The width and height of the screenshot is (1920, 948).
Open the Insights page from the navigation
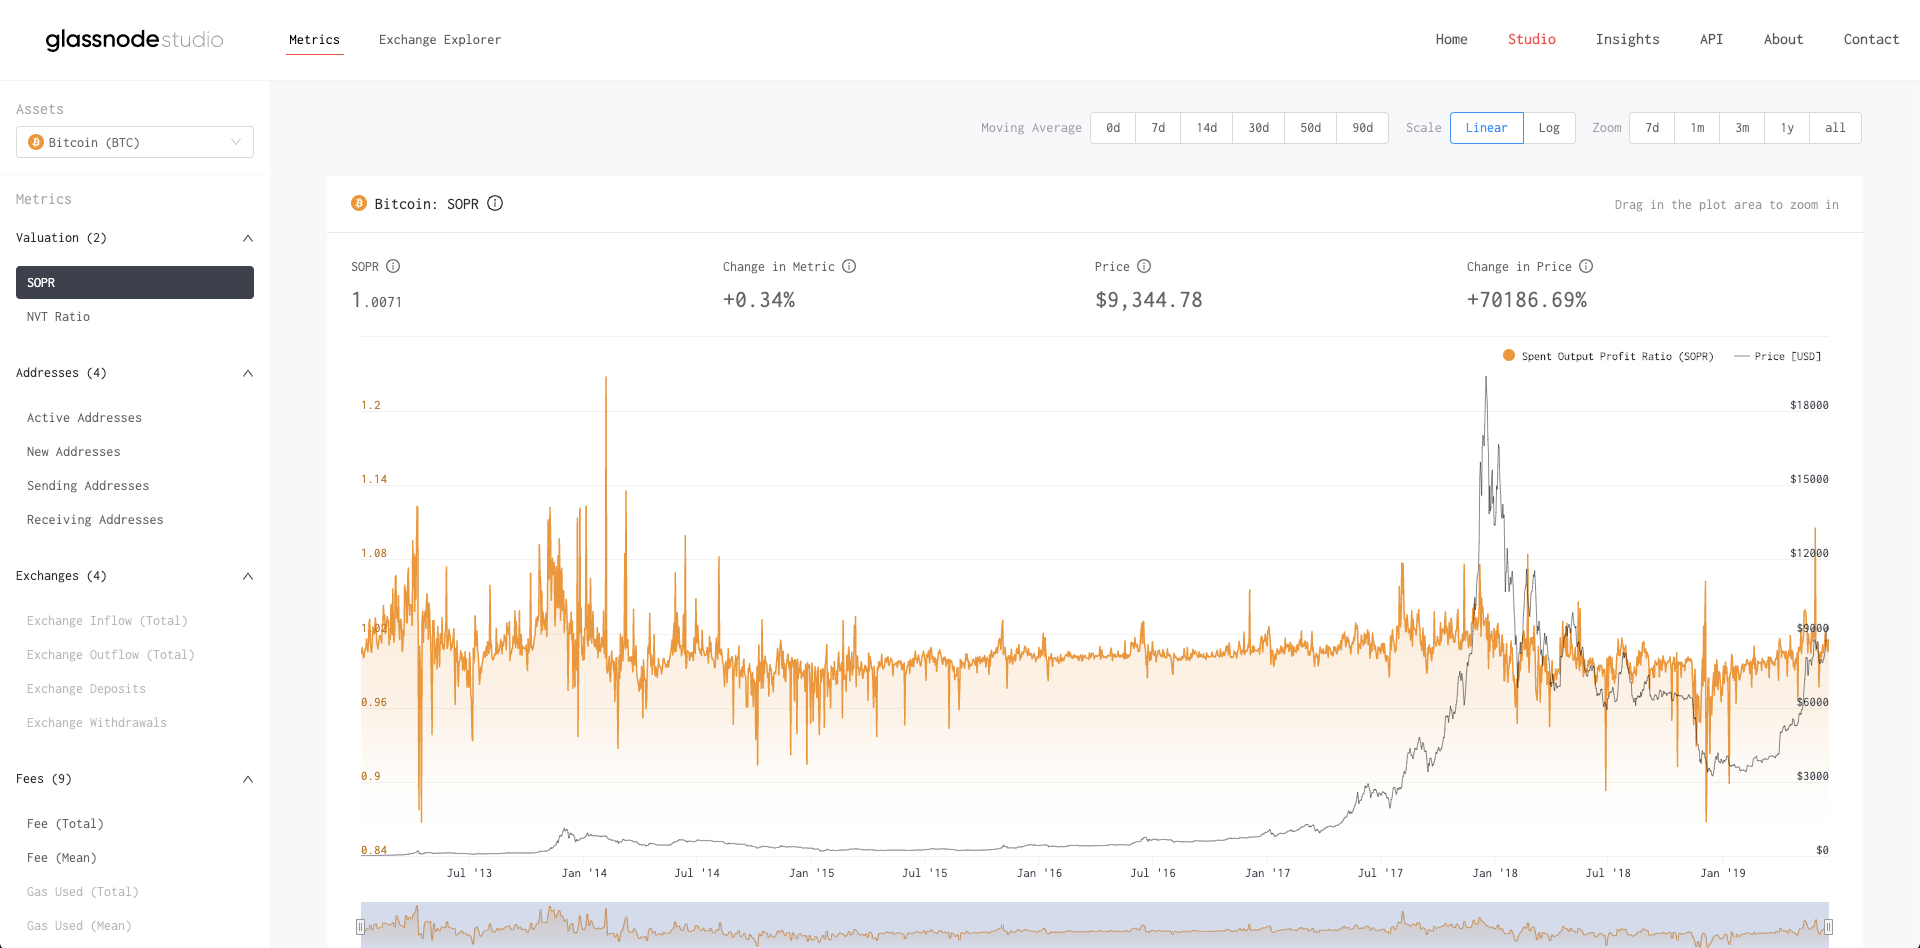(1628, 39)
